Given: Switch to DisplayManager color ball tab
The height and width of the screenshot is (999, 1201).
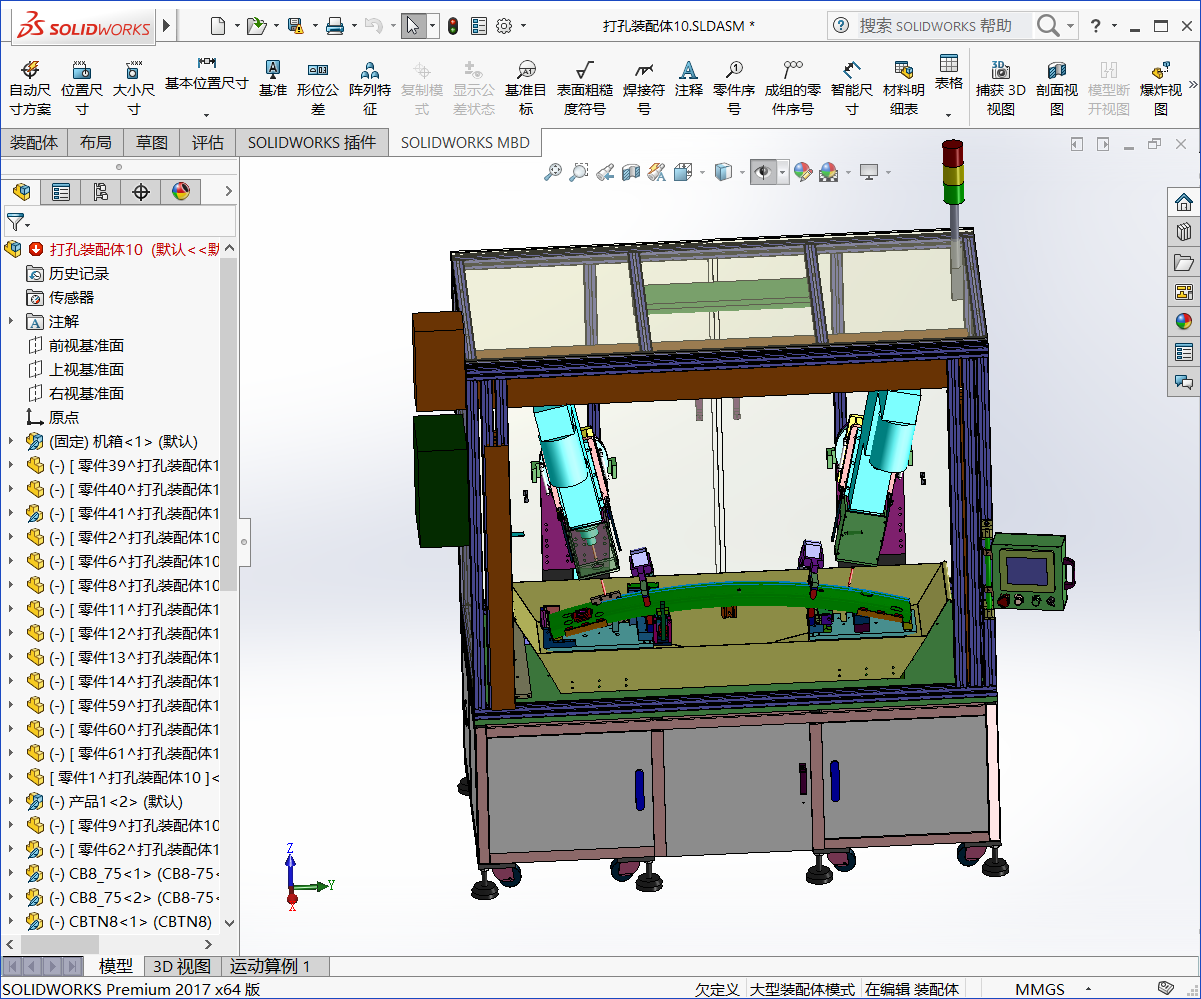Looking at the screenshot, I should [x=181, y=191].
